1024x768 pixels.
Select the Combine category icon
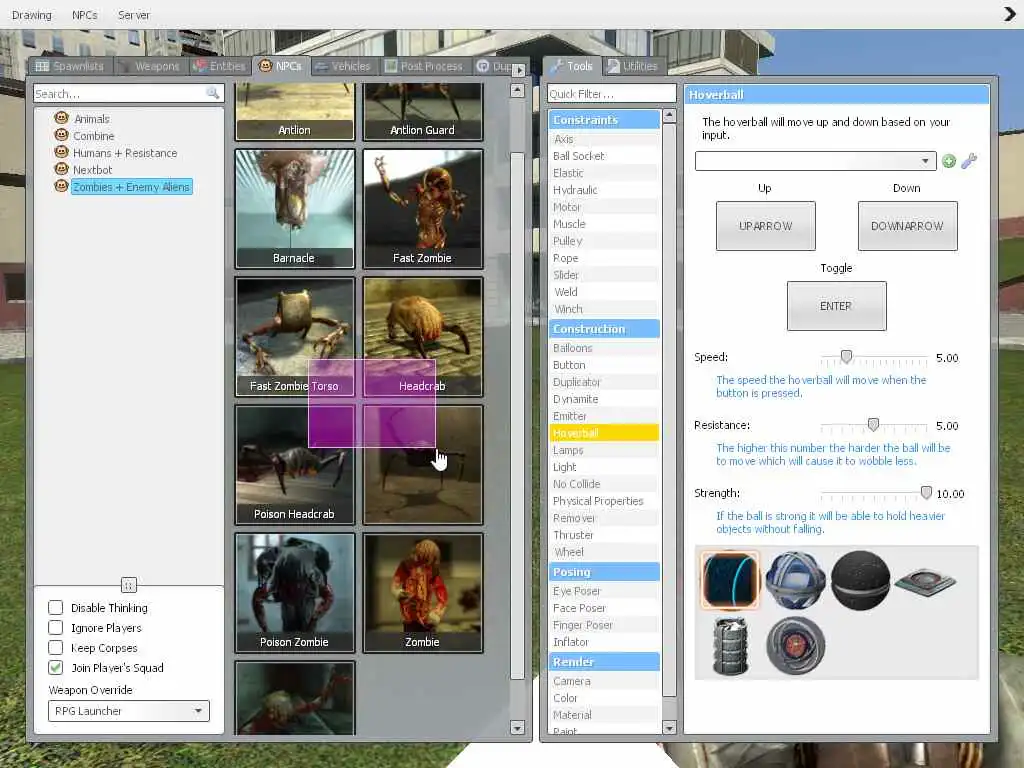click(x=61, y=135)
